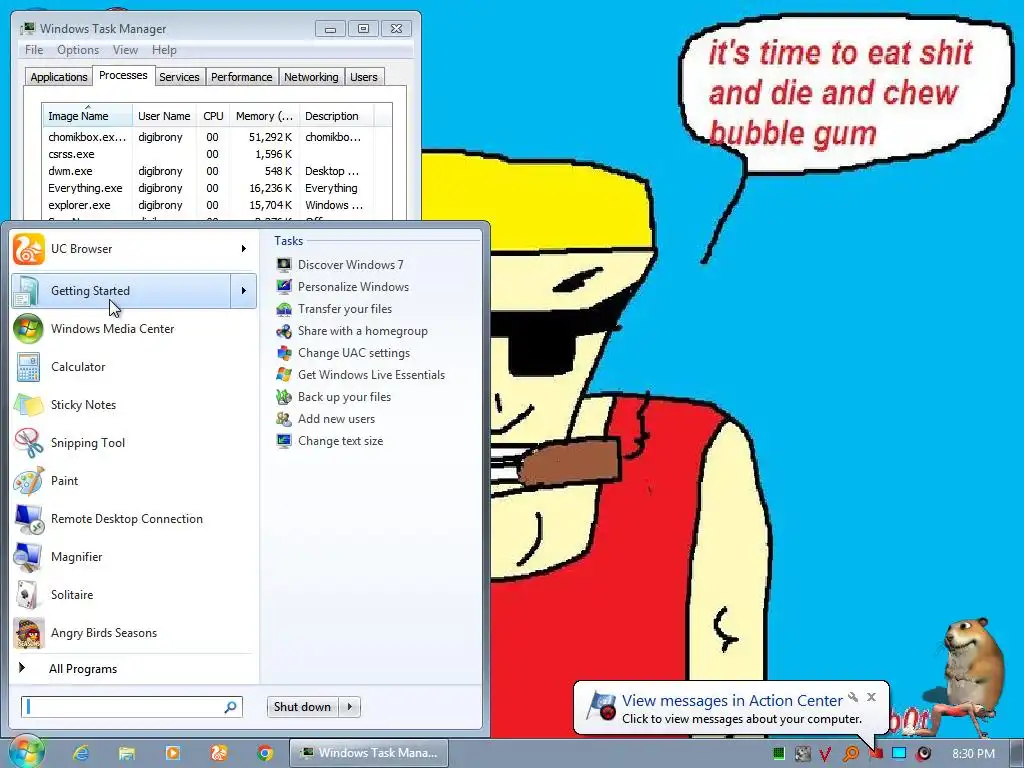The width and height of the screenshot is (1024, 768).
Task: Open Paint from Start menu
Action: 133,481
